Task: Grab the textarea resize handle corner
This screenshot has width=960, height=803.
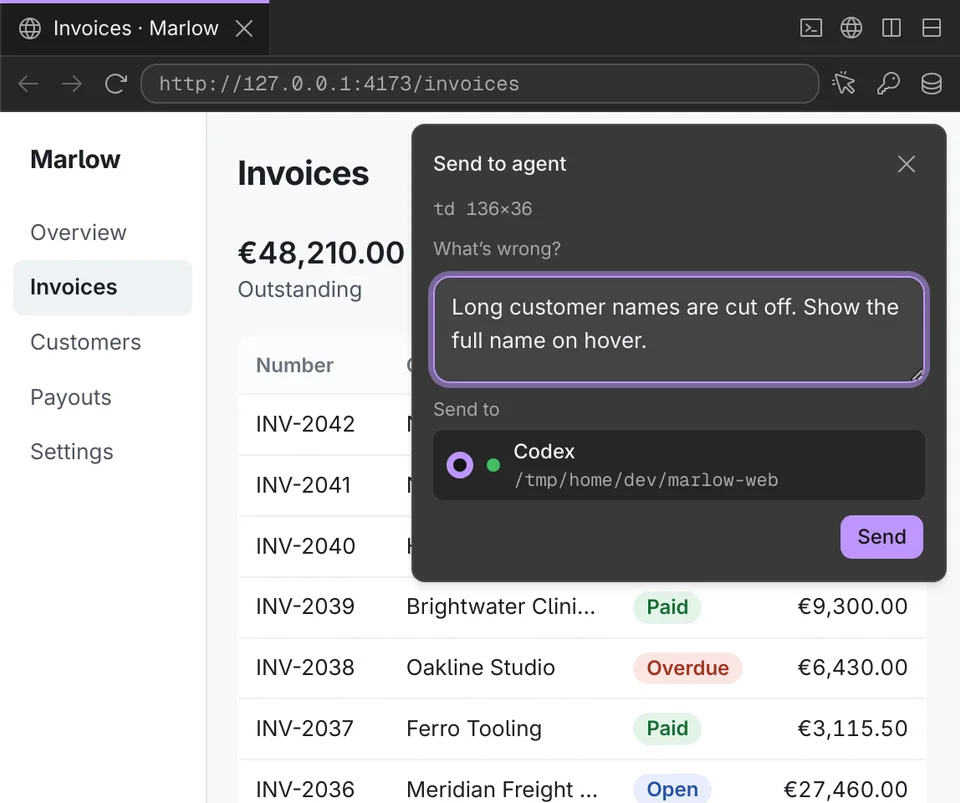Action: 917,375
